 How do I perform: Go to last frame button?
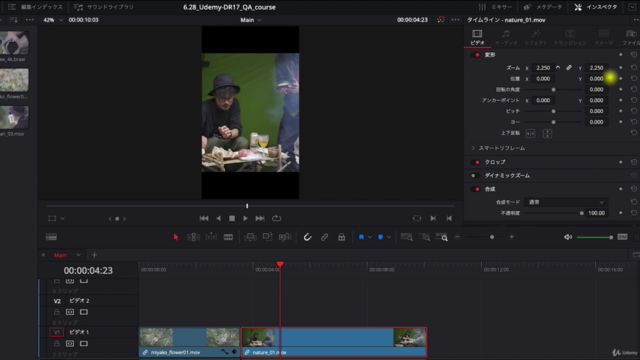tap(260, 218)
